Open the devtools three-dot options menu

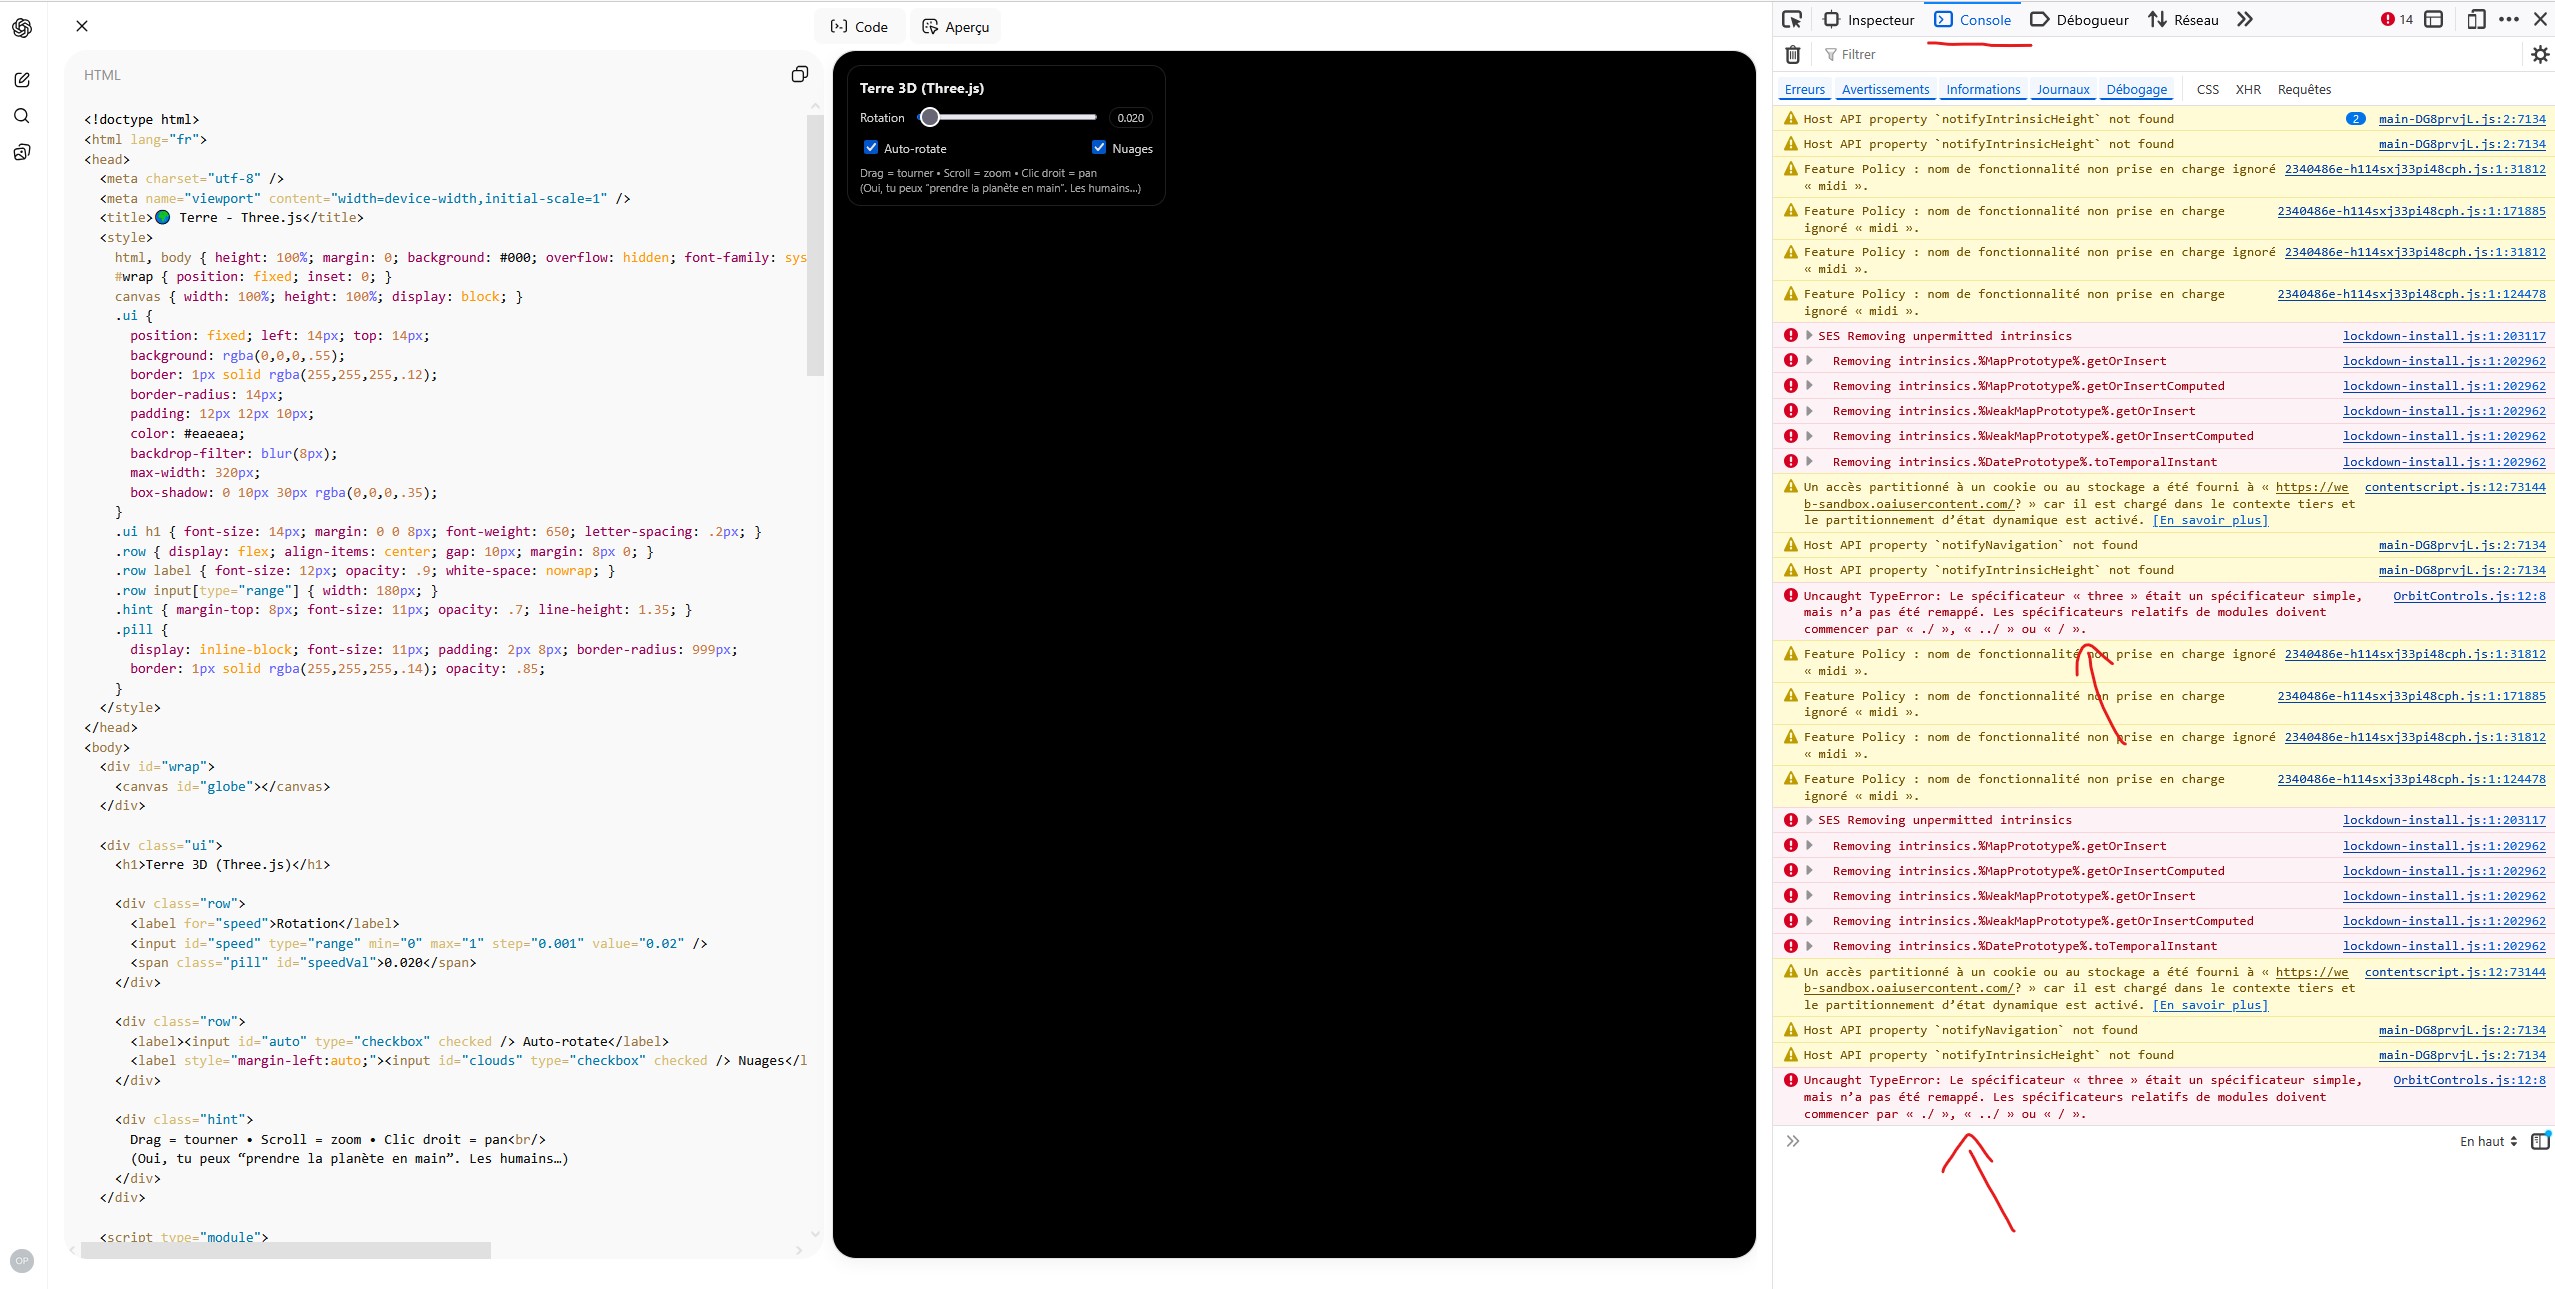pos(2509,19)
